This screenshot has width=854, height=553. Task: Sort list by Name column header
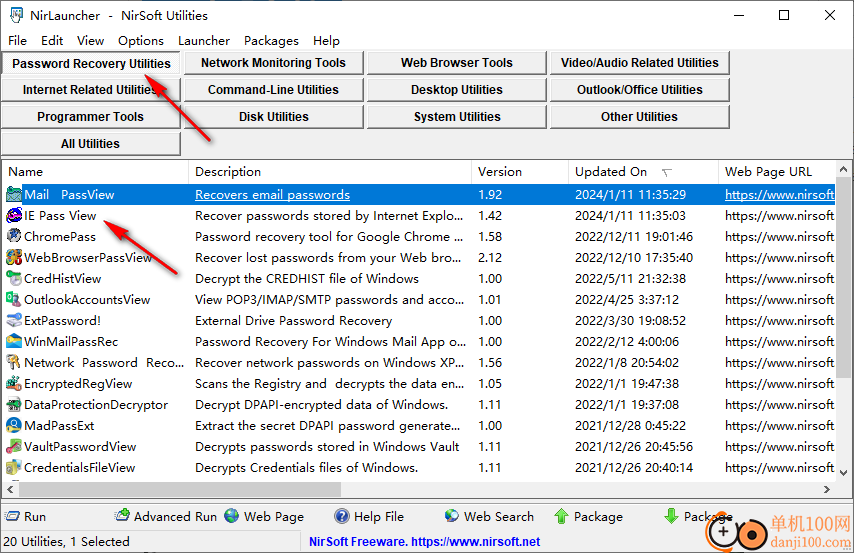[x=96, y=172]
